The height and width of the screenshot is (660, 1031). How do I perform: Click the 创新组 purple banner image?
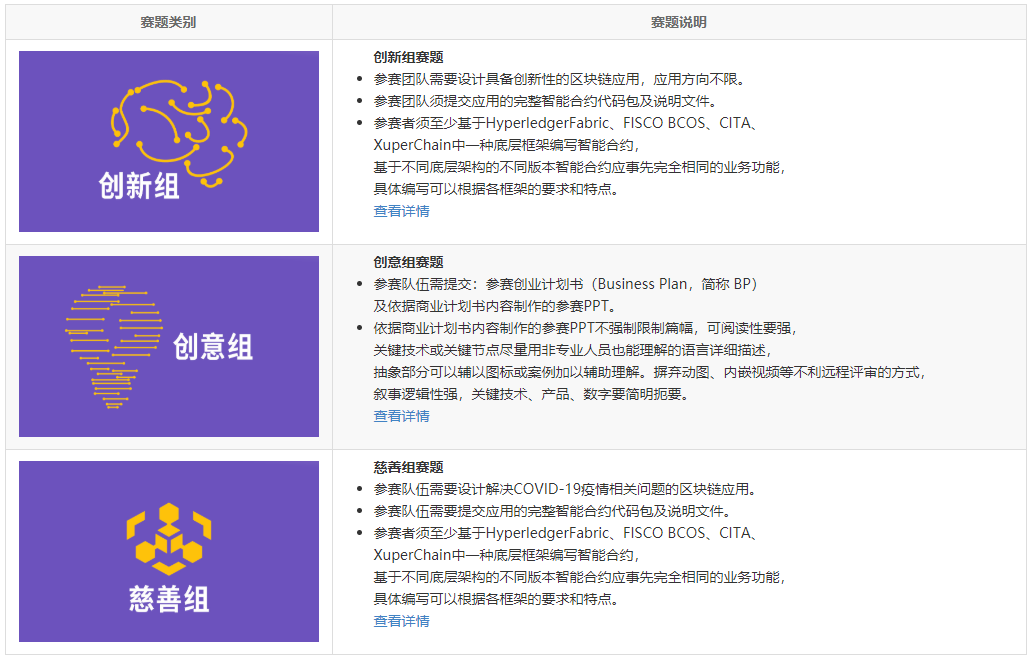tap(169, 141)
